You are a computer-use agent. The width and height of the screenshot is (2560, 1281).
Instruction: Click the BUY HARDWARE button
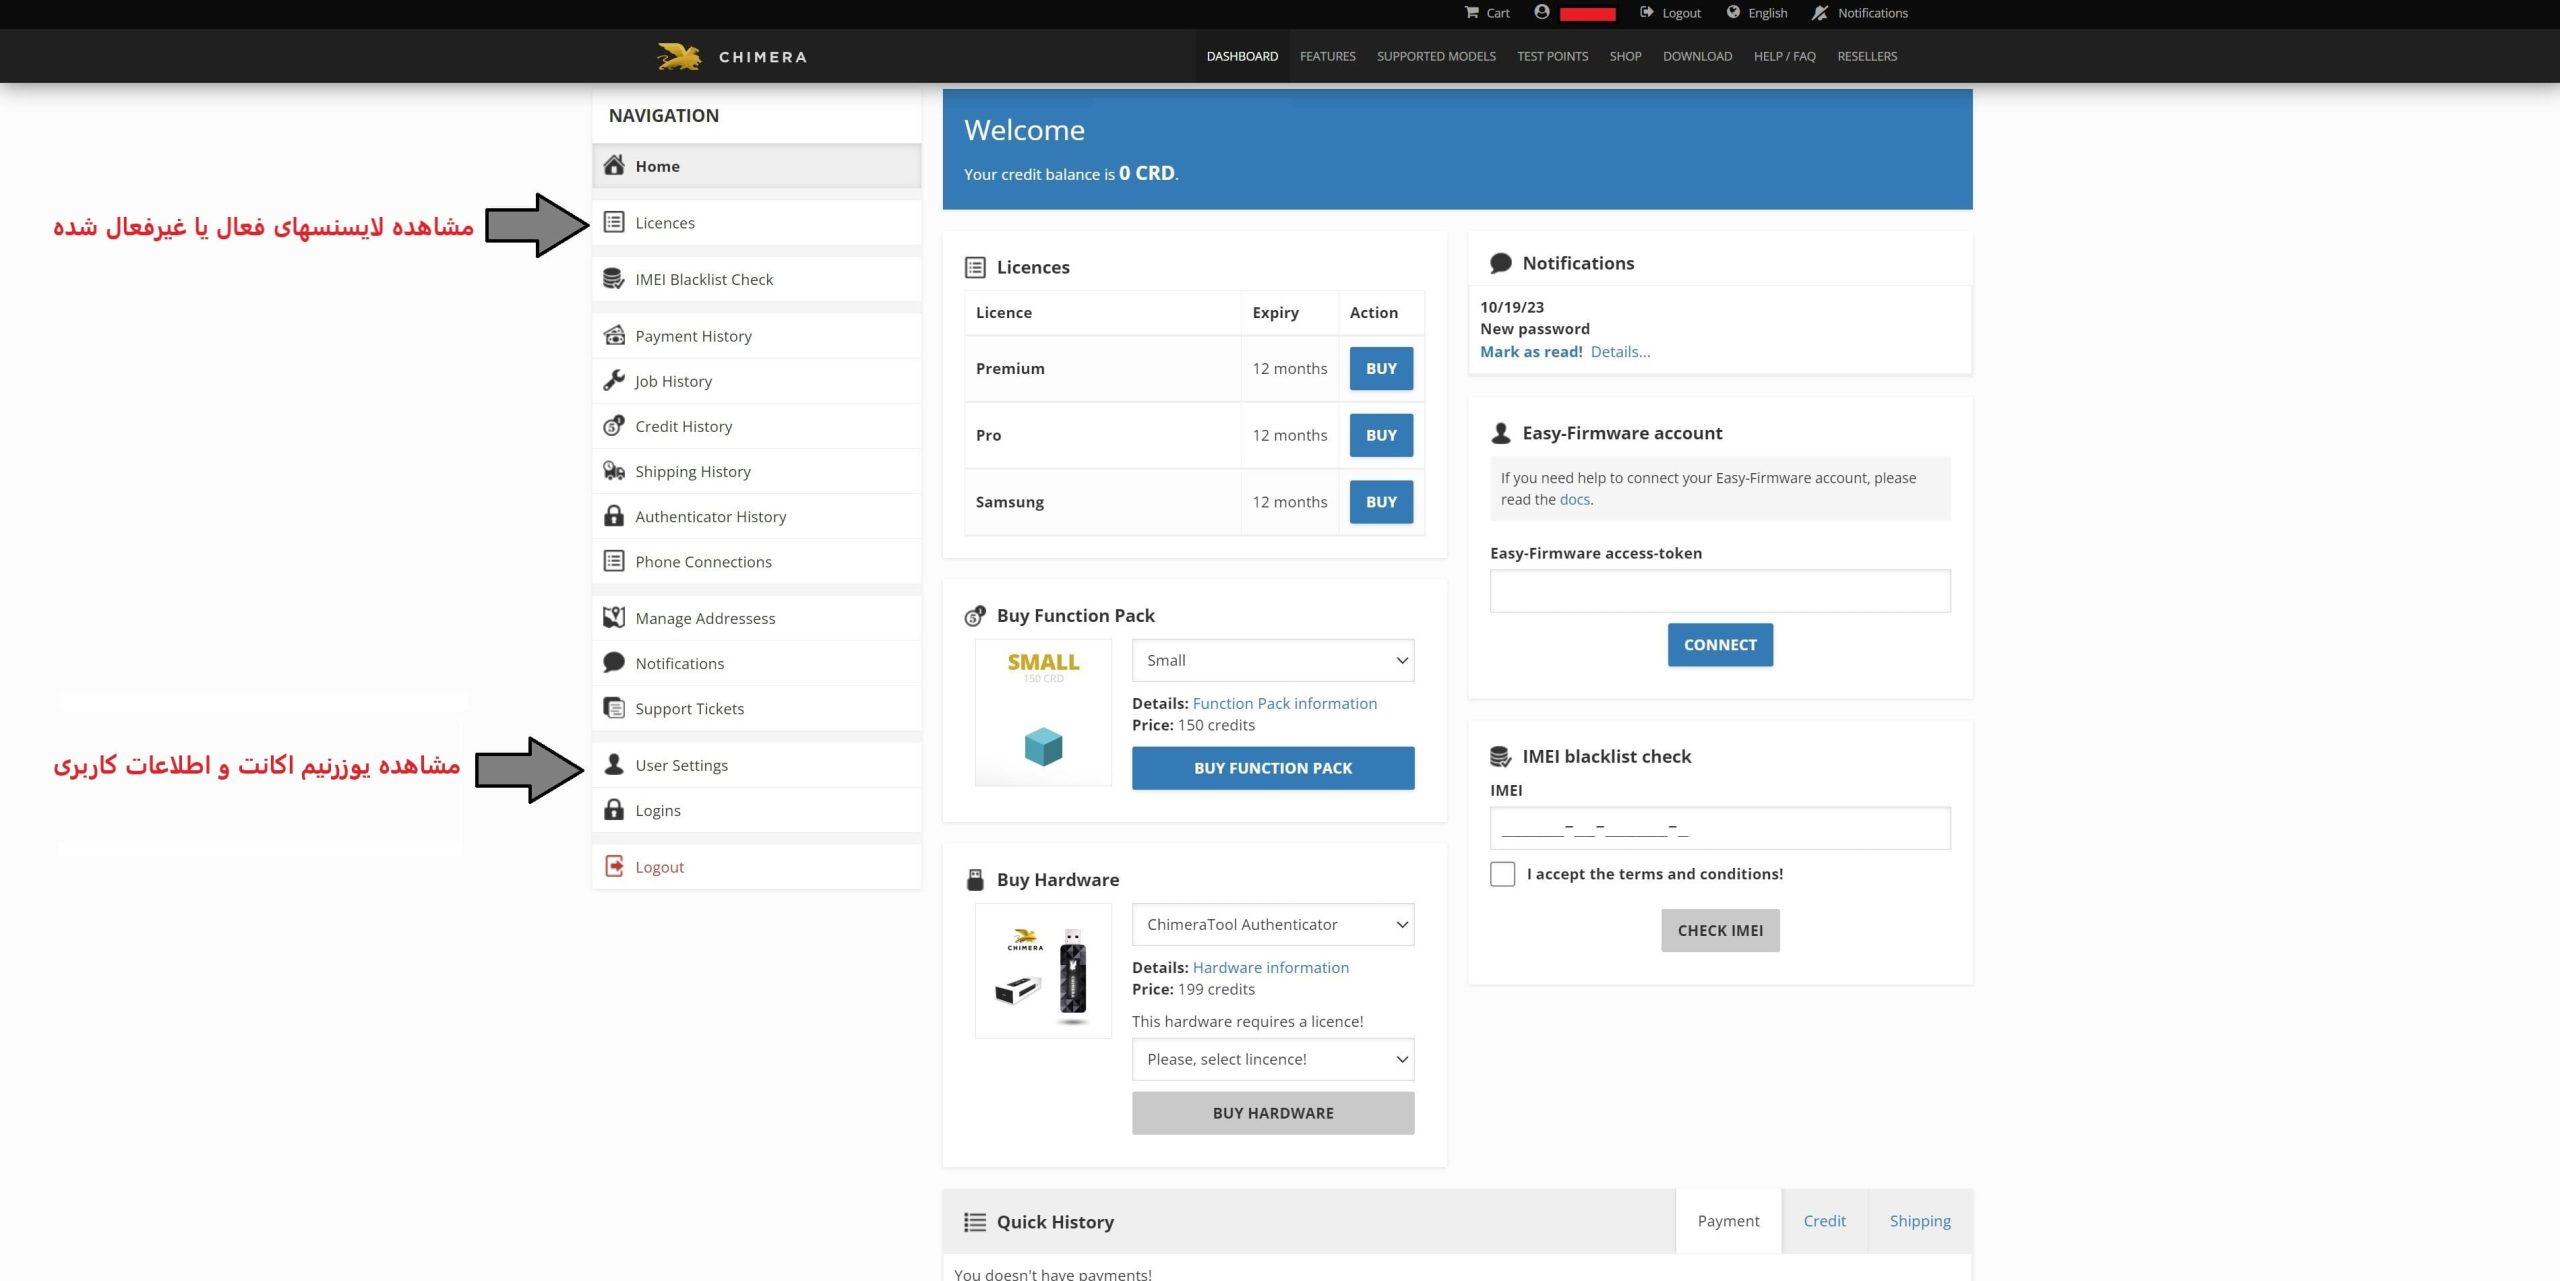point(1273,1113)
